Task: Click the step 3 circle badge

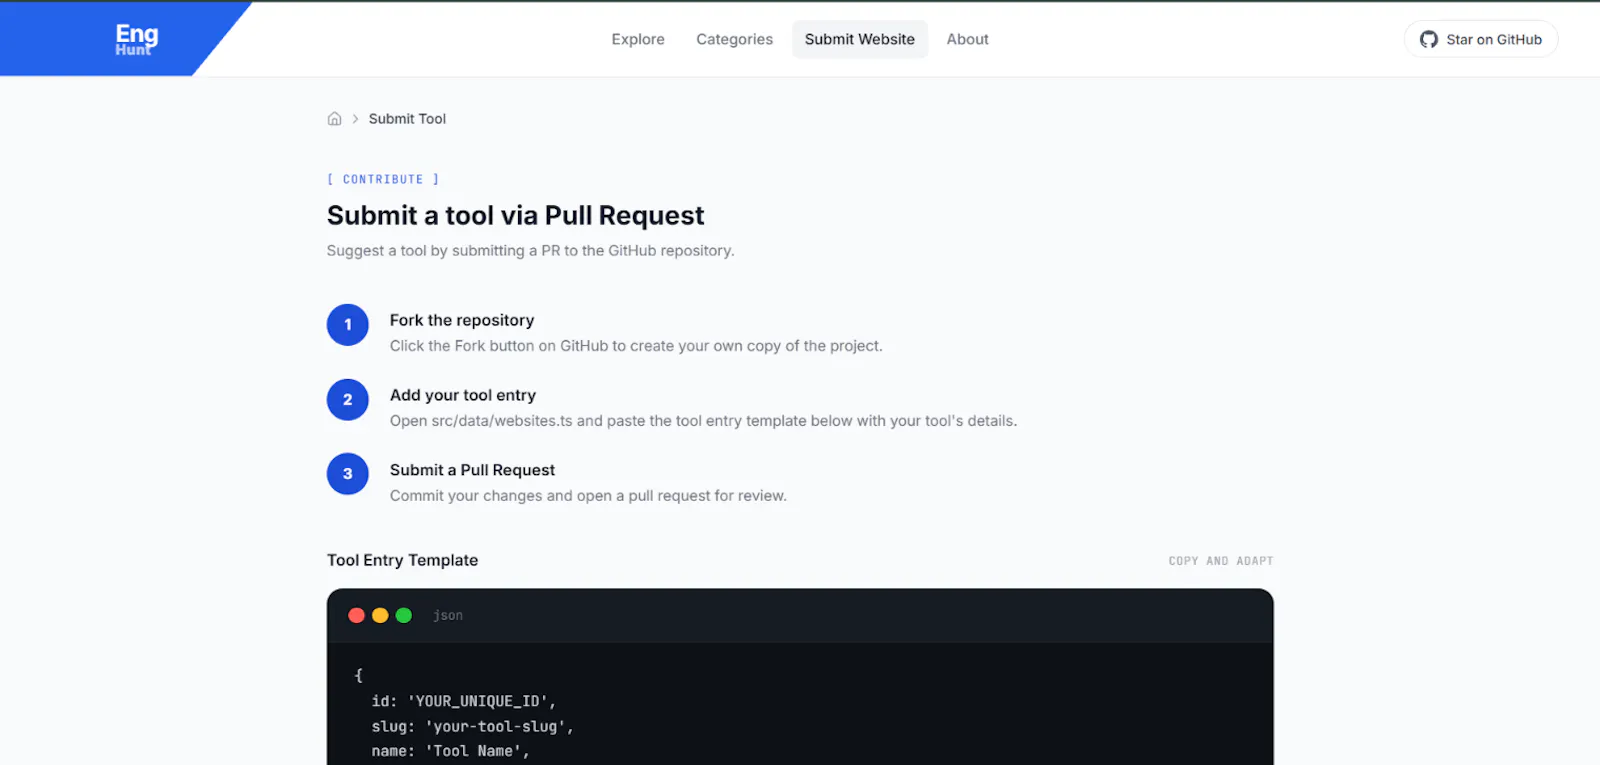Action: point(348,474)
